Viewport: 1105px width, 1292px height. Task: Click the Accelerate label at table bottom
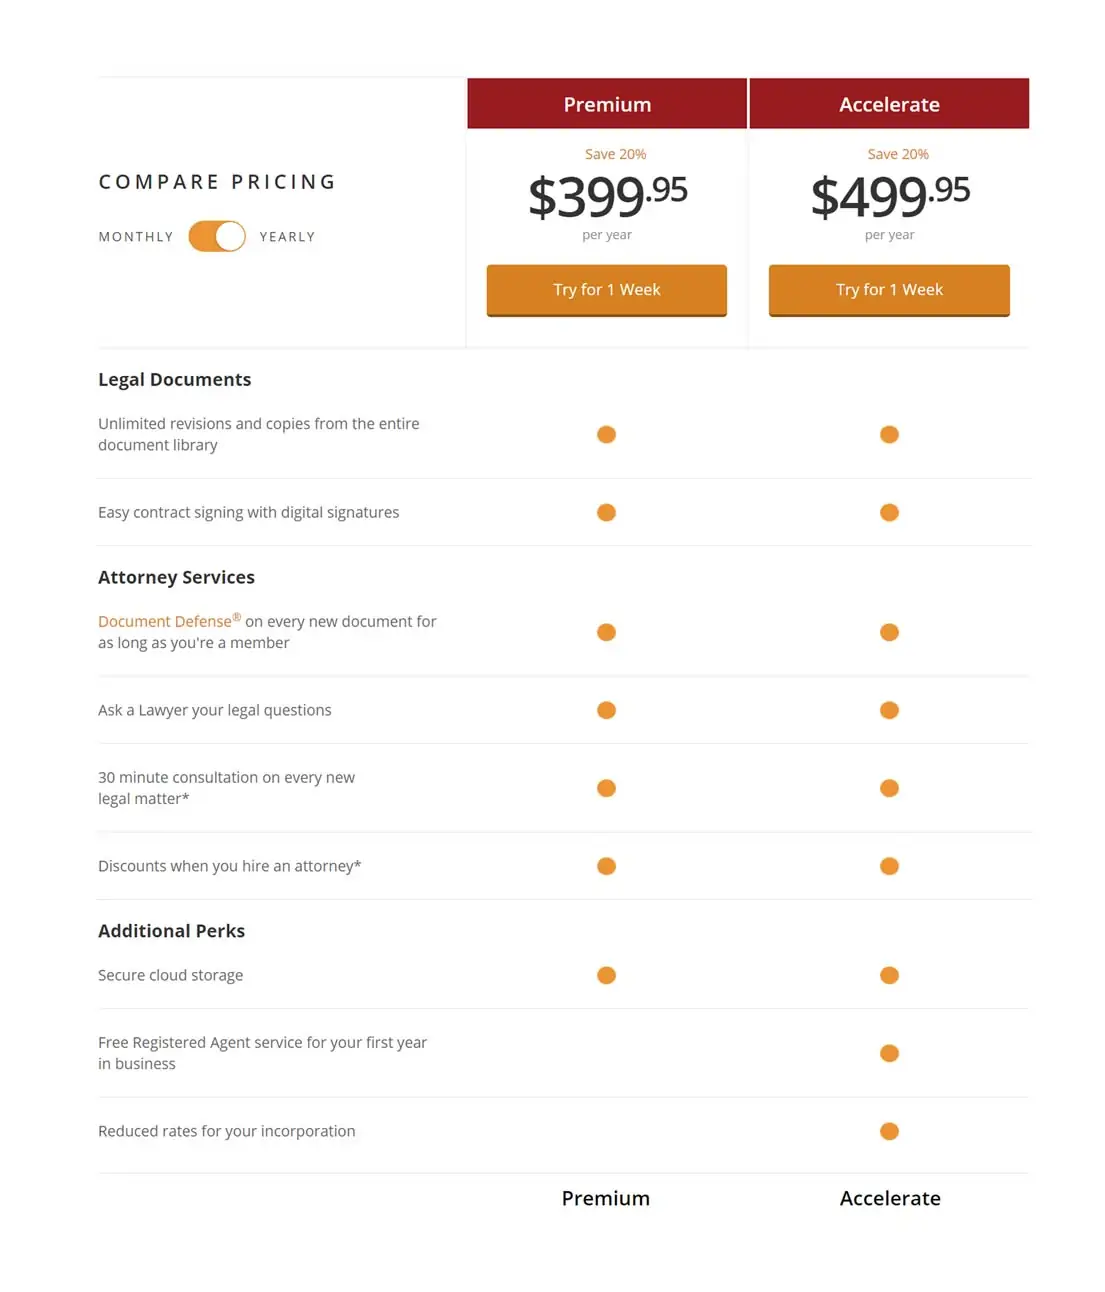[x=890, y=1198]
